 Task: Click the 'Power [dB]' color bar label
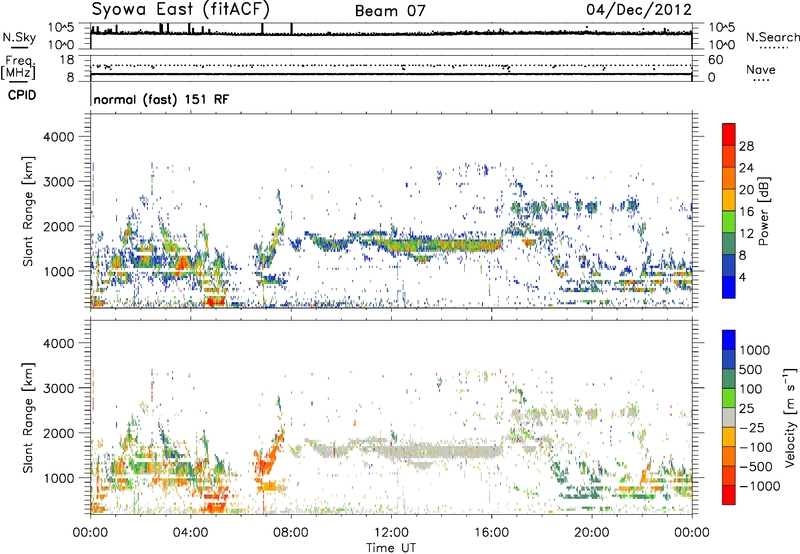tap(764, 211)
